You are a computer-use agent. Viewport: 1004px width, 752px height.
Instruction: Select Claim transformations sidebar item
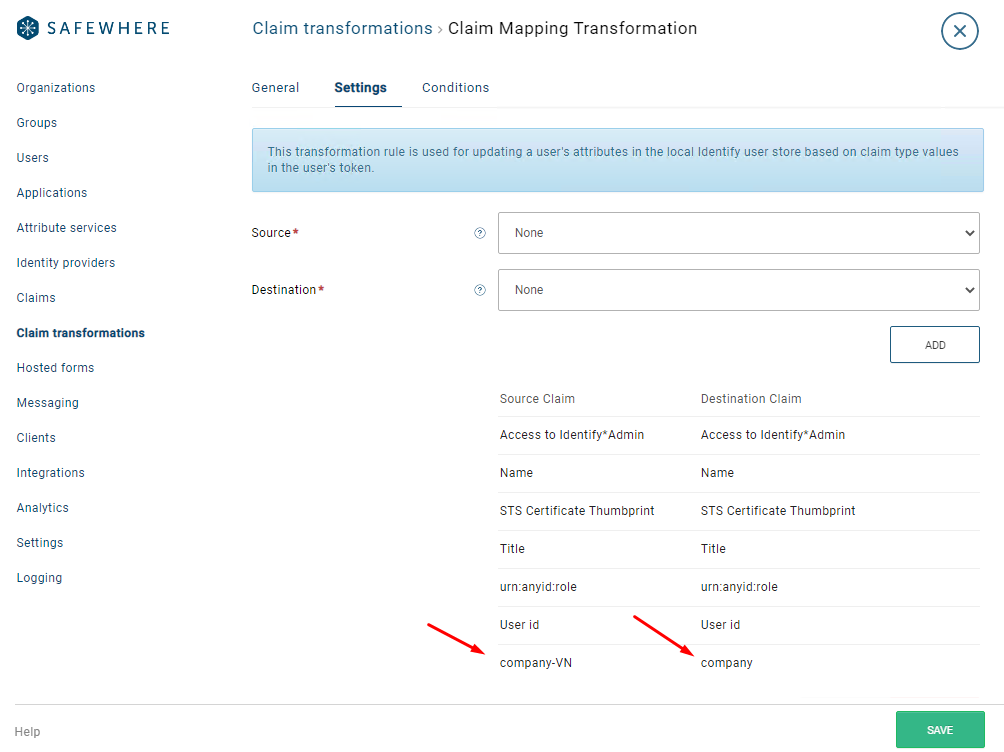coord(81,333)
